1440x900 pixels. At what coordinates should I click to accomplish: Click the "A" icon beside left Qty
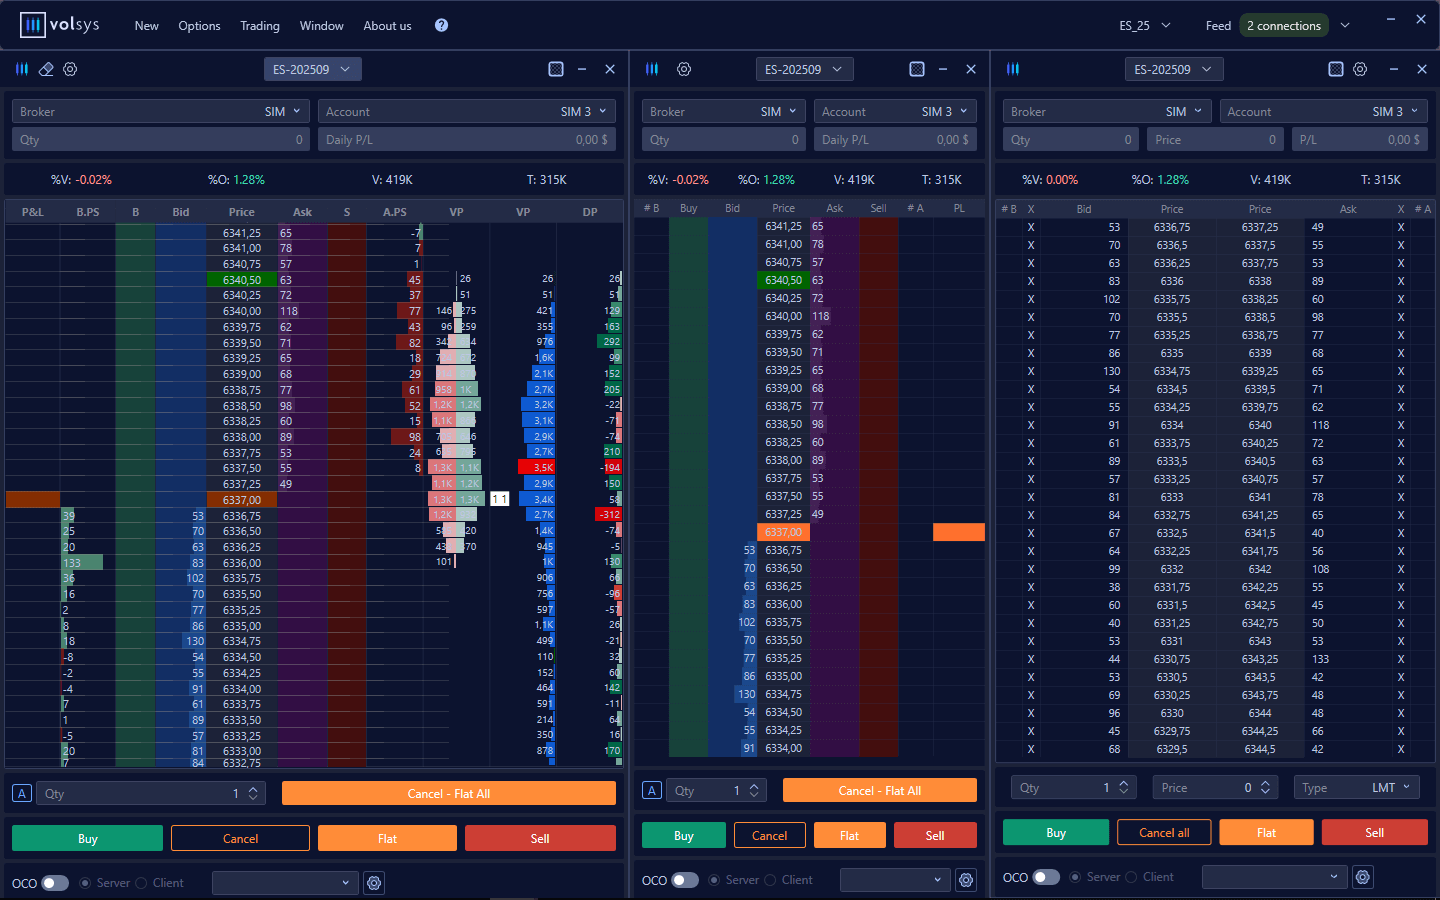click(22, 793)
